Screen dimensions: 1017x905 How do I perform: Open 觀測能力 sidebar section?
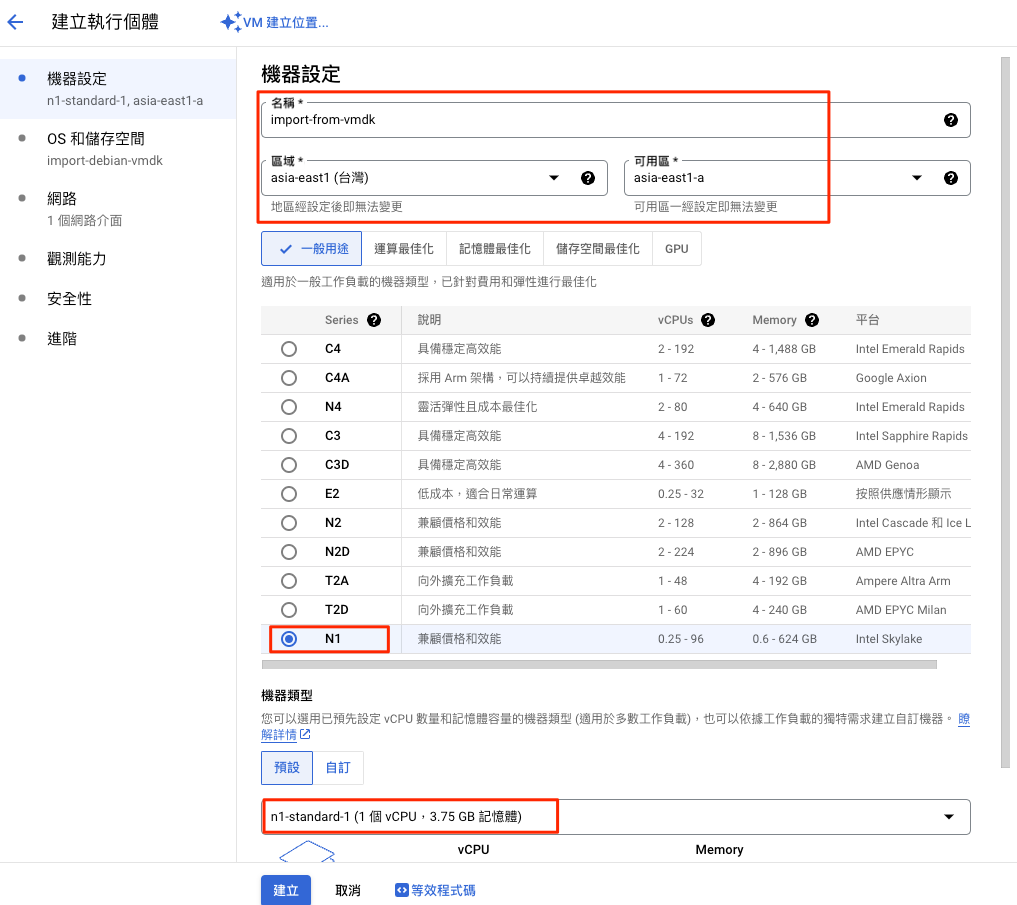pyautogui.click(x=118, y=258)
